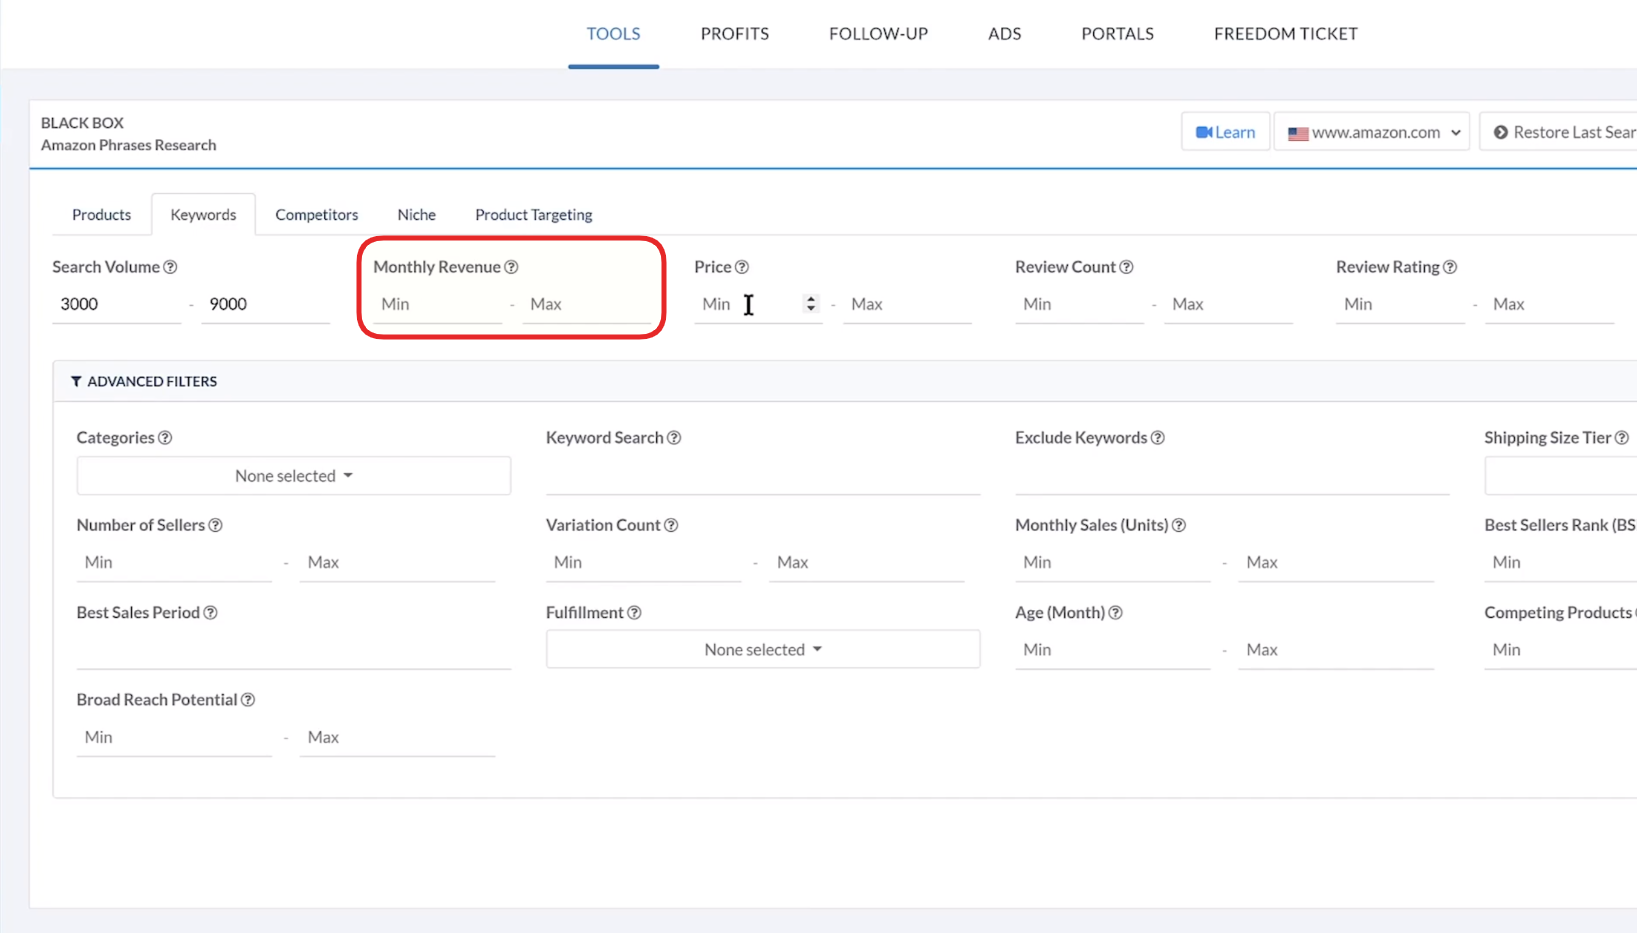Click the Price Max field

(x=907, y=304)
